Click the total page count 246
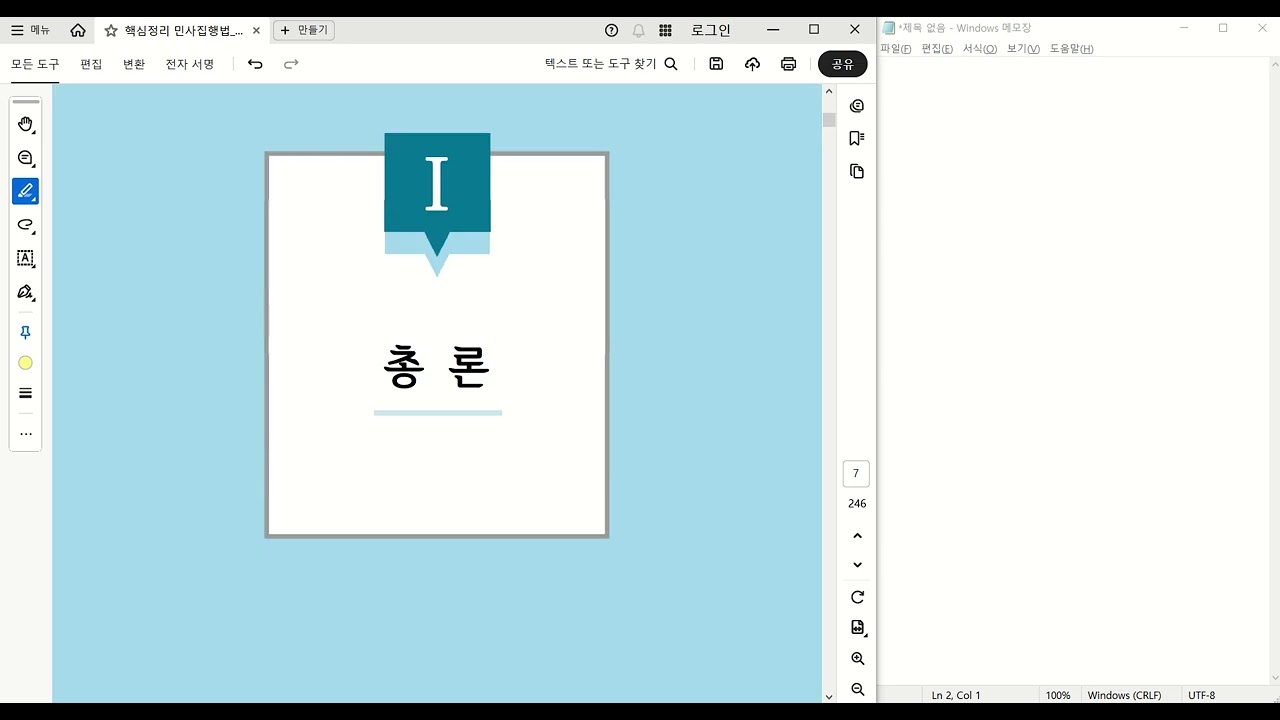 point(857,504)
